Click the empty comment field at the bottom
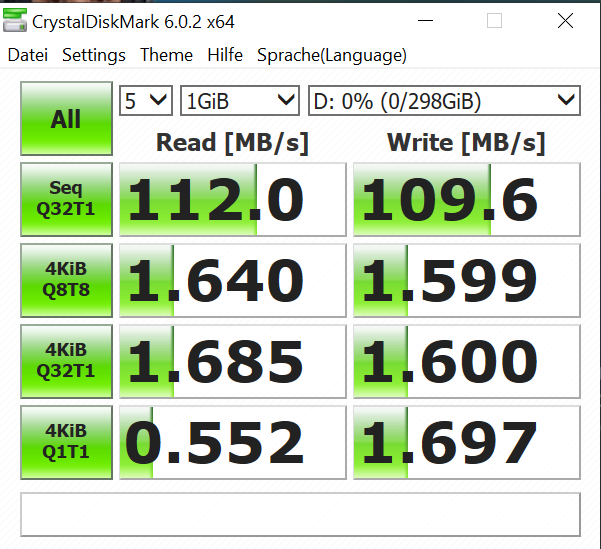601x549 pixels. (300, 514)
